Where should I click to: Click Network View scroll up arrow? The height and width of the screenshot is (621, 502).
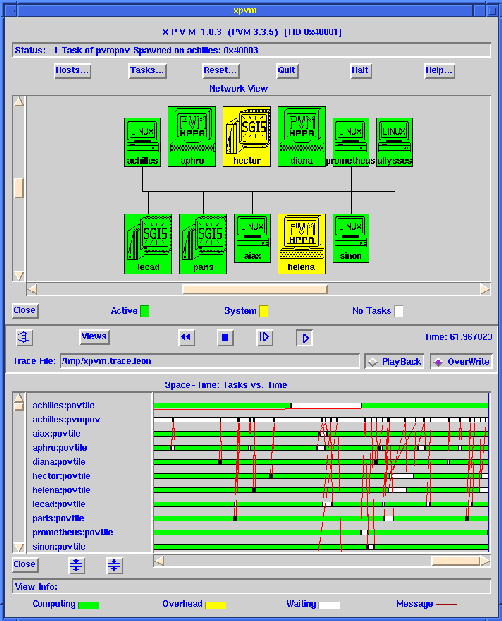pyautogui.click(x=19, y=102)
